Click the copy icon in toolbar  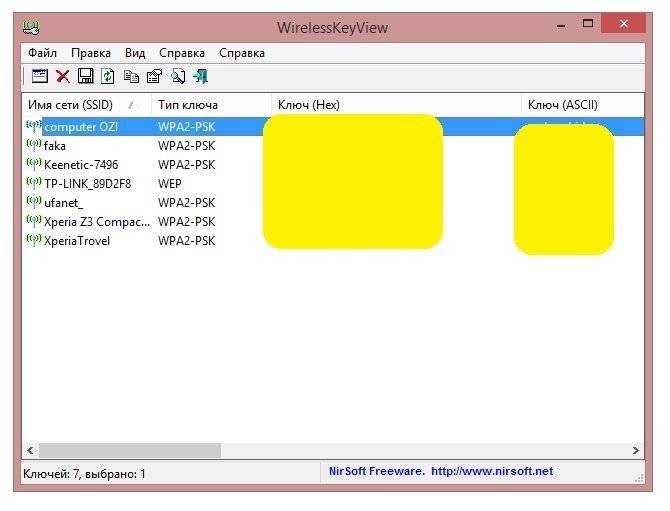[x=131, y=76]
